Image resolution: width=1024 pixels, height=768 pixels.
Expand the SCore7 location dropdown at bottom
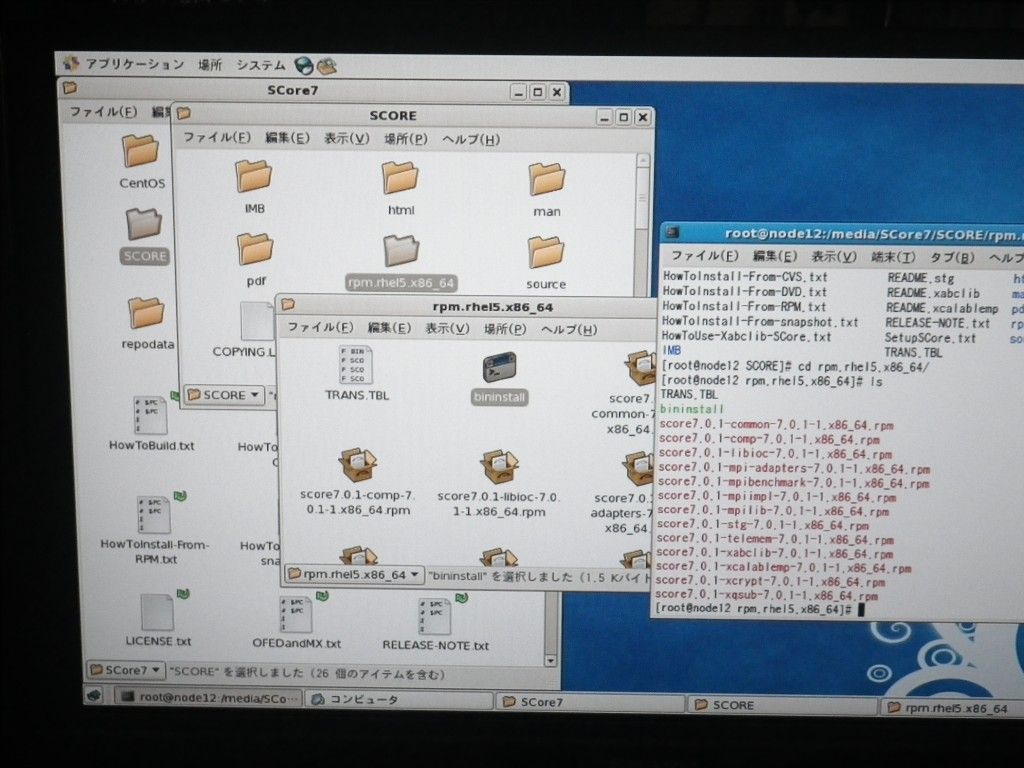125,670
